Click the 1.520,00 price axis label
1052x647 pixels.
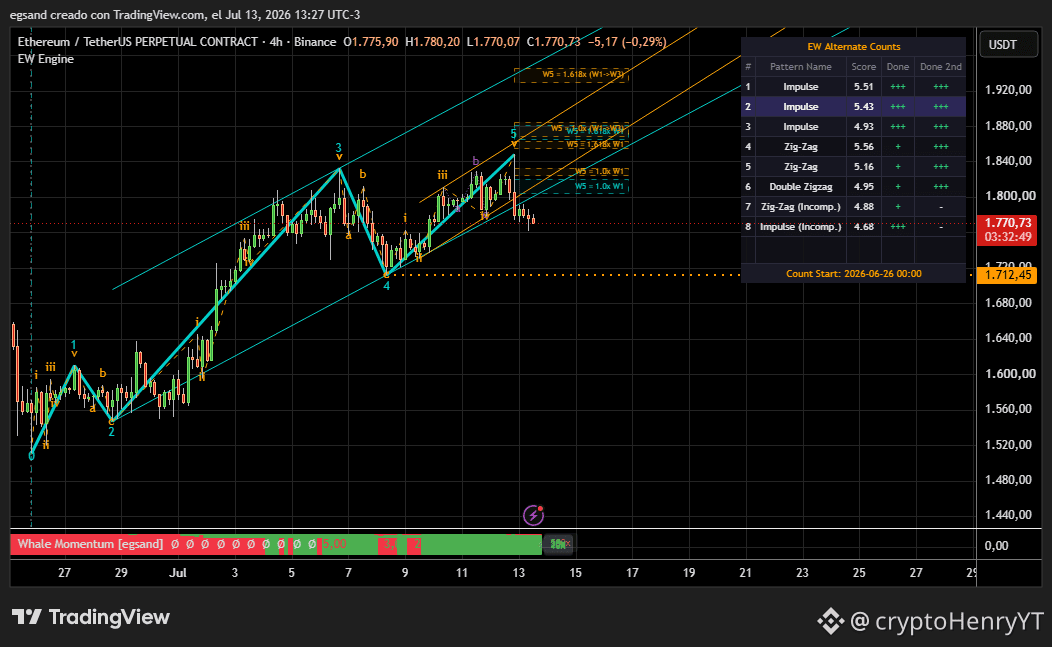click(1008, 444)
